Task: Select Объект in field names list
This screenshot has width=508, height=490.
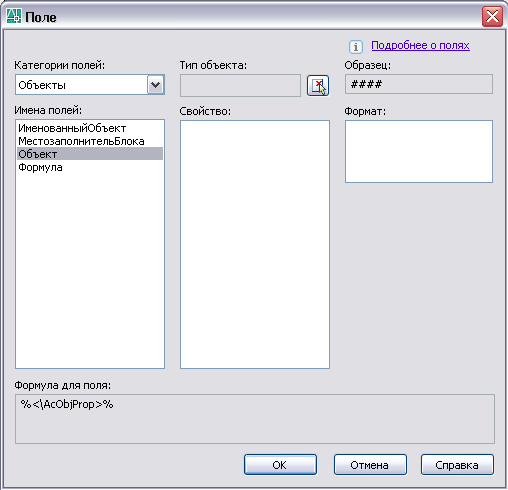Action: point(90,154)
